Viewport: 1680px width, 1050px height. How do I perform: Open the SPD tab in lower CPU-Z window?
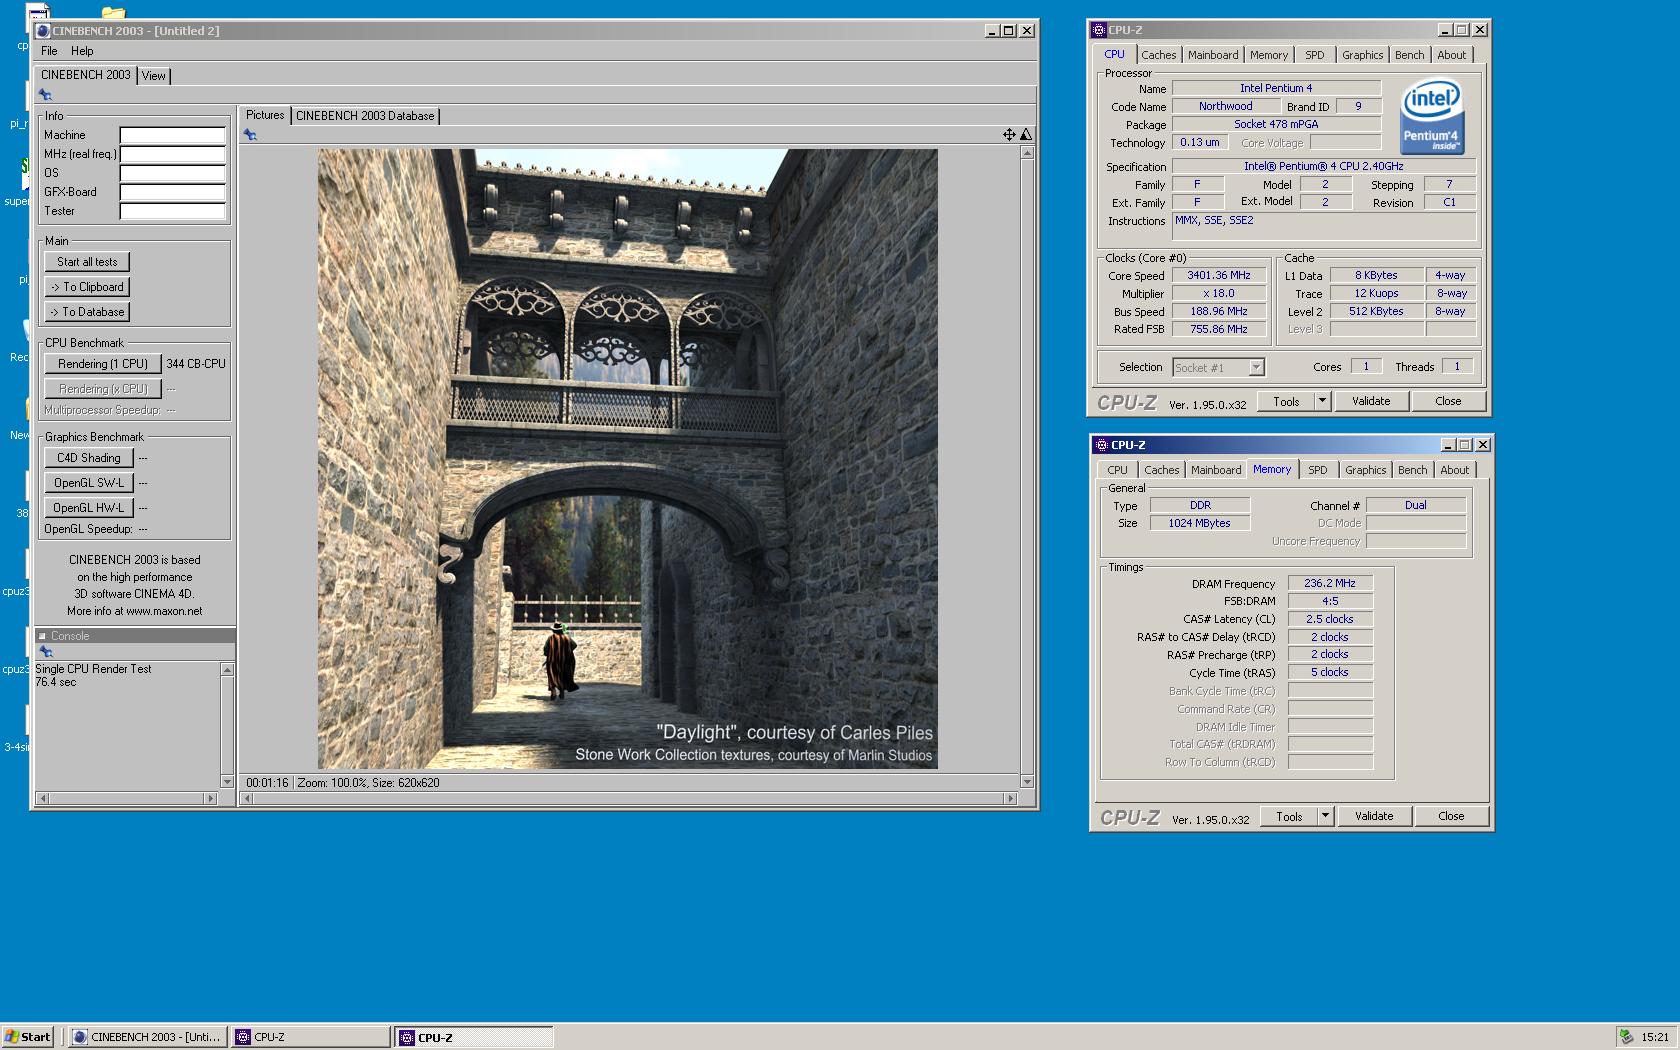1317,470
